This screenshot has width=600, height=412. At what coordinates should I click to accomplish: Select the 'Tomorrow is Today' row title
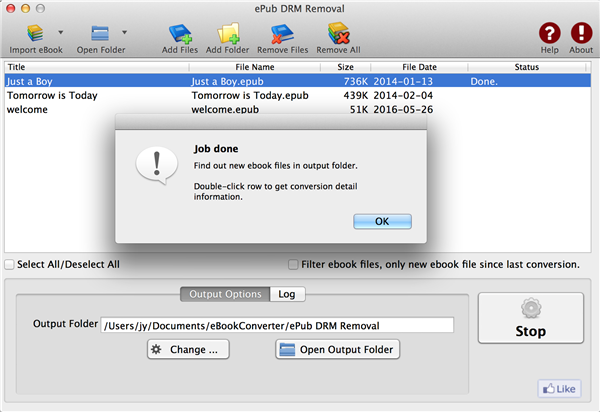tap(52, 95)
